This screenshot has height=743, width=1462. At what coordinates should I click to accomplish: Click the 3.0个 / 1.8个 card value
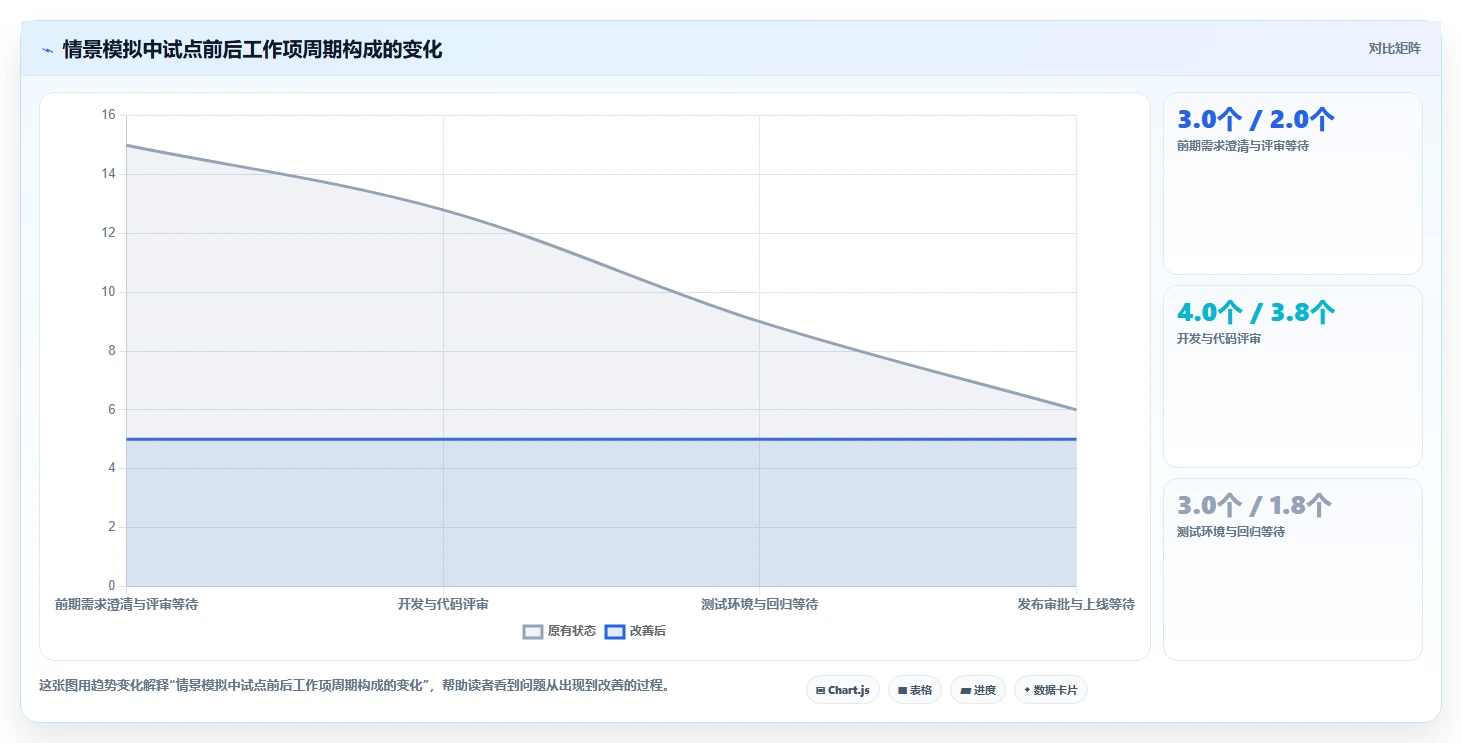[x=1254, y=506]
